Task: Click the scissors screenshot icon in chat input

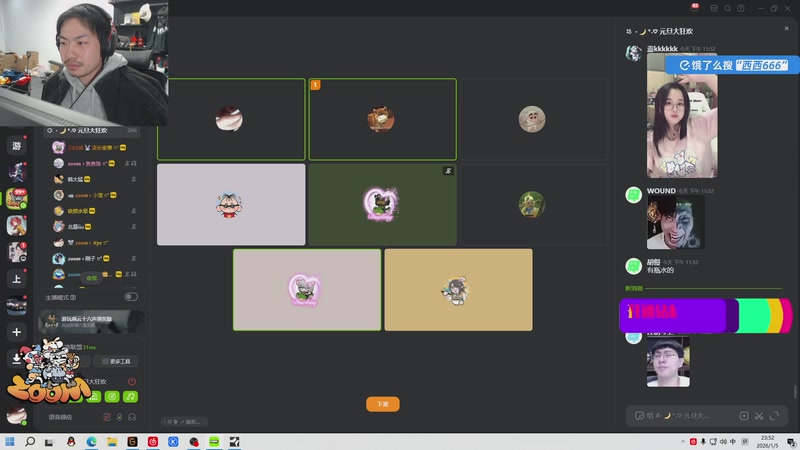Action: [x=759, y=416]
